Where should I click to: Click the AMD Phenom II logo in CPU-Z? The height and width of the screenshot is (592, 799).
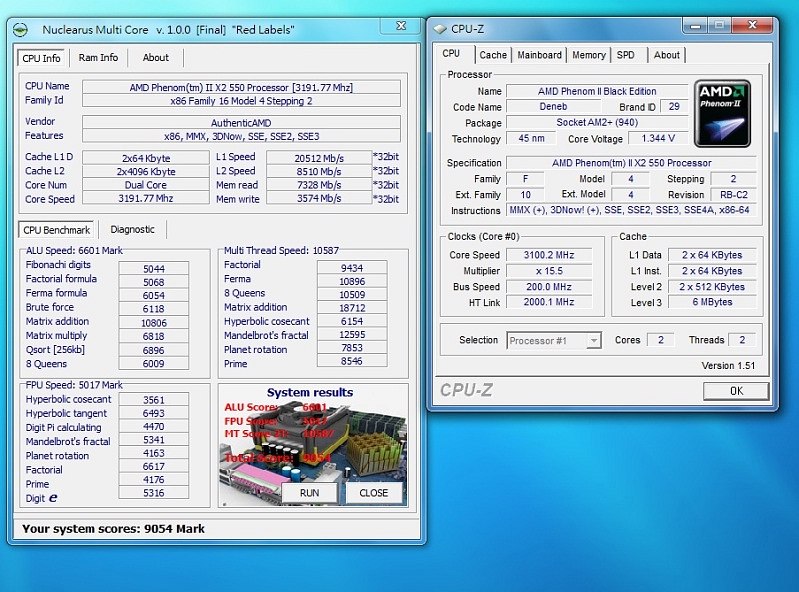click(x=723, y=113)
